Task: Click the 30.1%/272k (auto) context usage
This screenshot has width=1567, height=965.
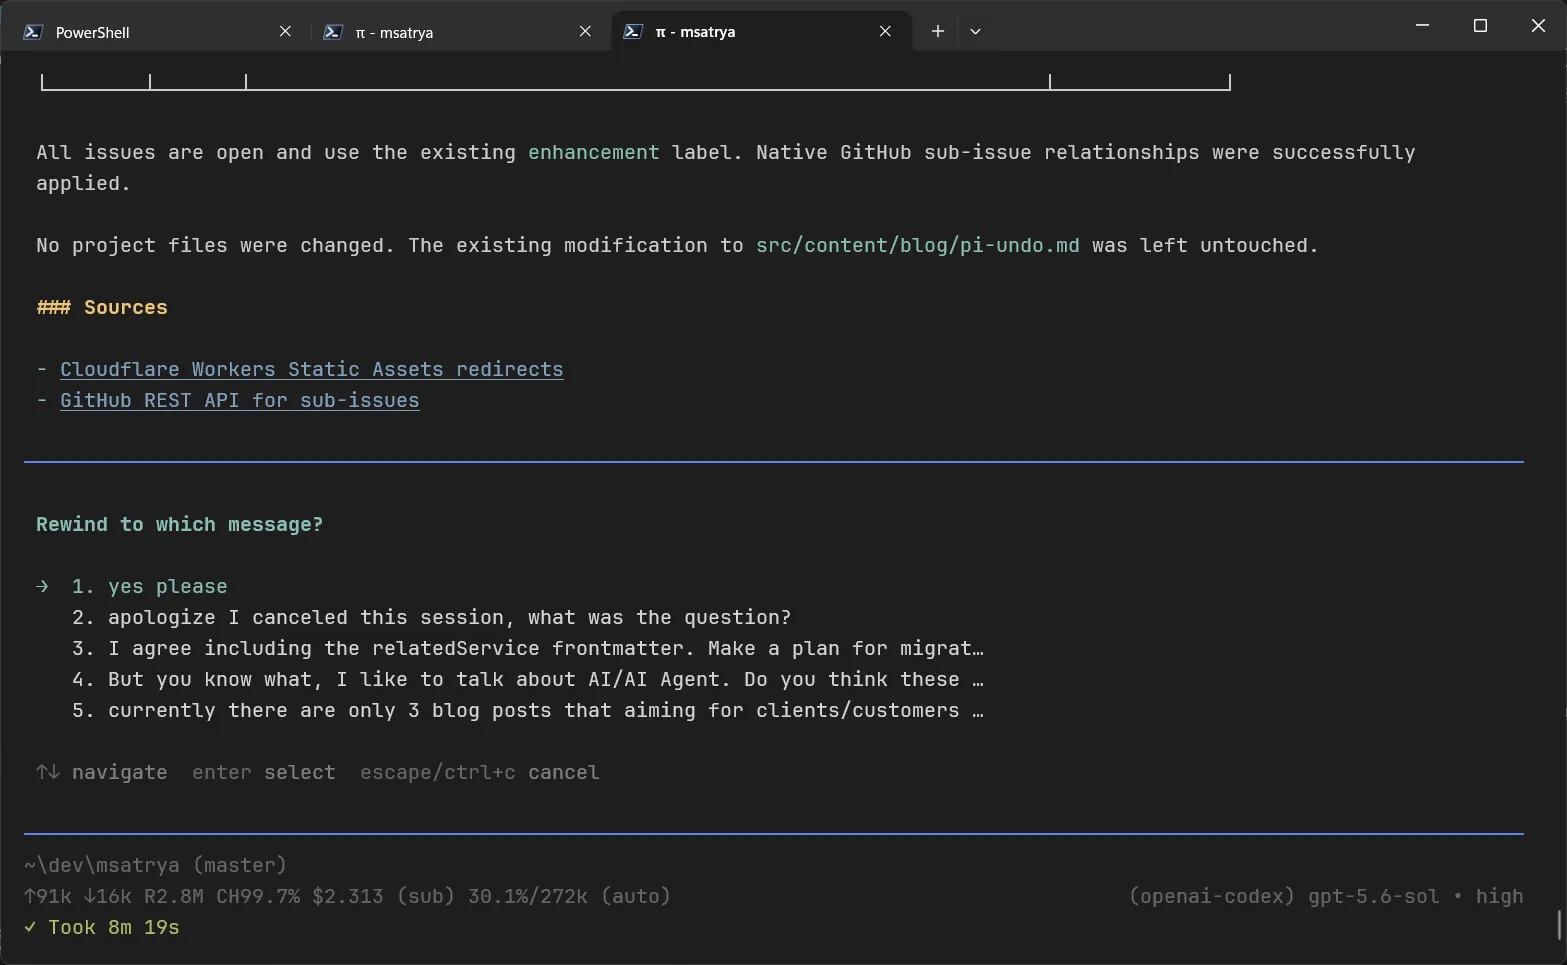Action: (569, 896)
